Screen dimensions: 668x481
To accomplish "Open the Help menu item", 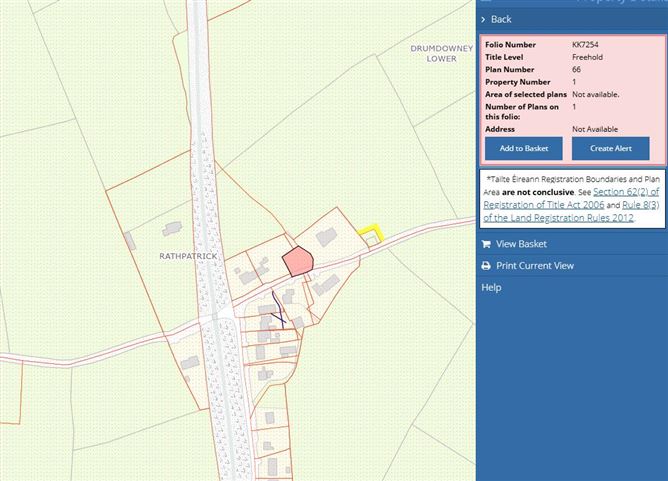I will 491,288.
